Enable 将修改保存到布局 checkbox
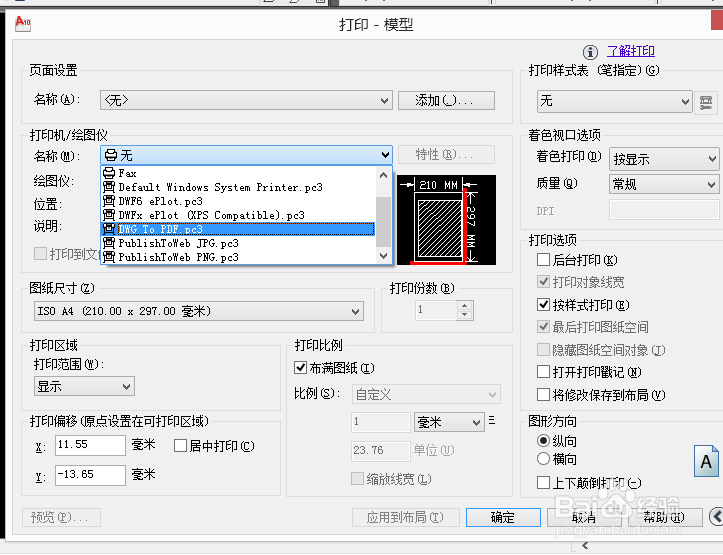Image resolution: width=723 pixels, height=555 pixels. tap(544, 395)
